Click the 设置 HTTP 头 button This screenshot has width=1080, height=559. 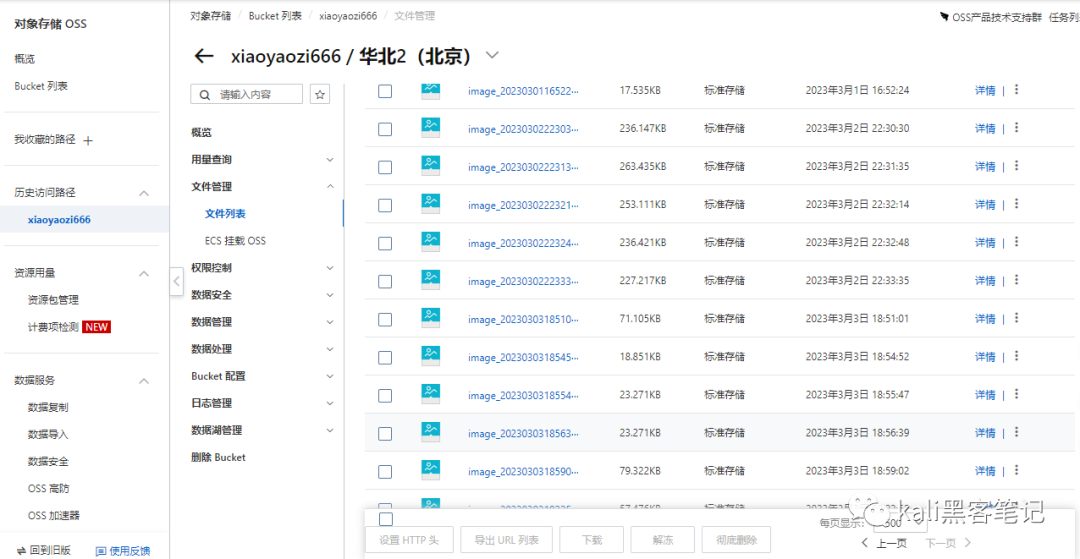click(409, 540)
